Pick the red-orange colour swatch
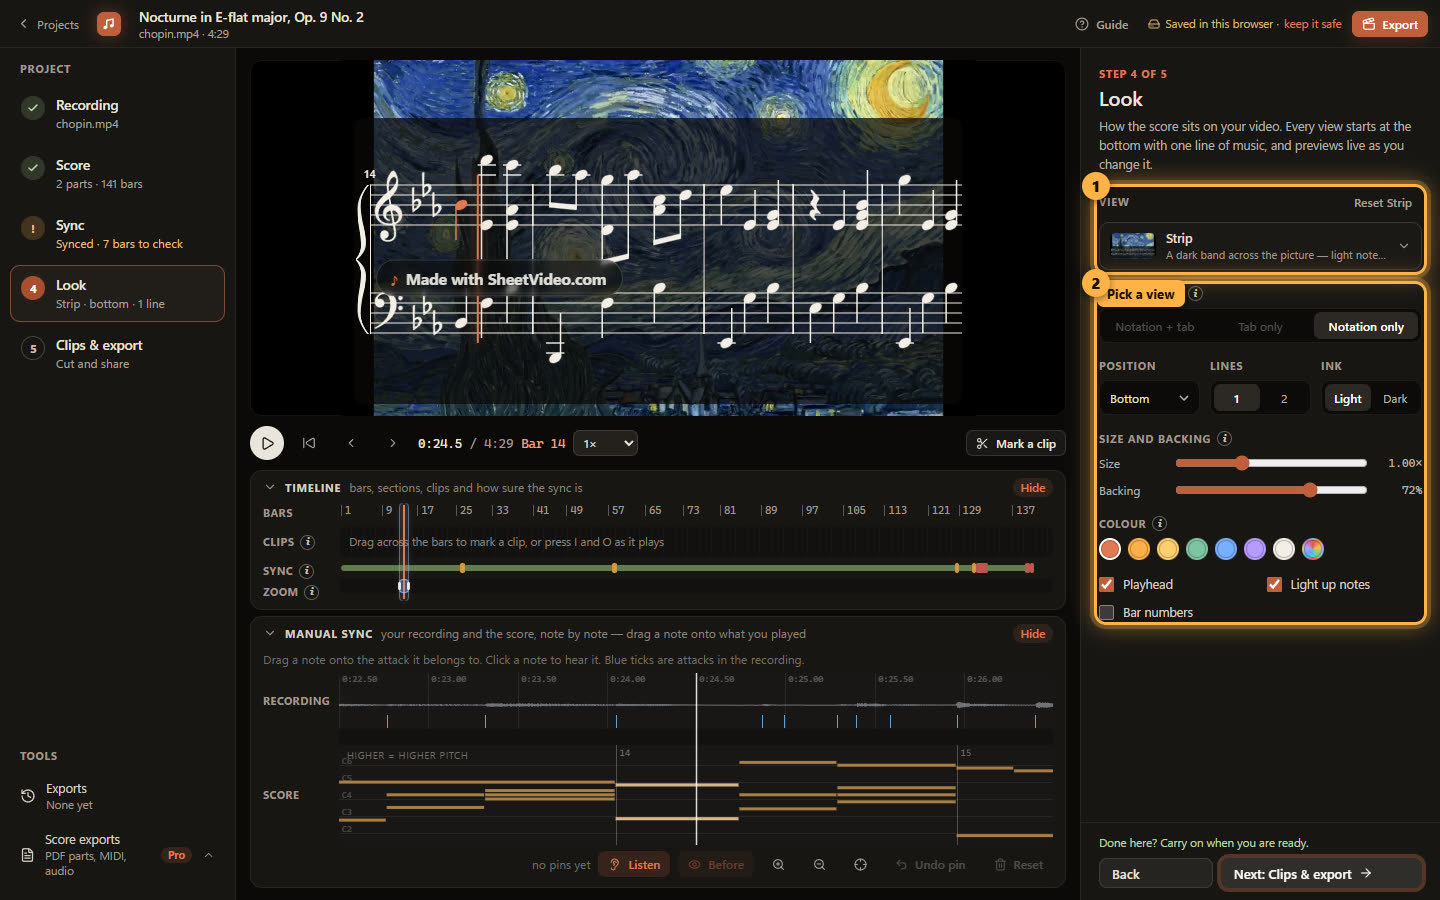 (1110, 548)
